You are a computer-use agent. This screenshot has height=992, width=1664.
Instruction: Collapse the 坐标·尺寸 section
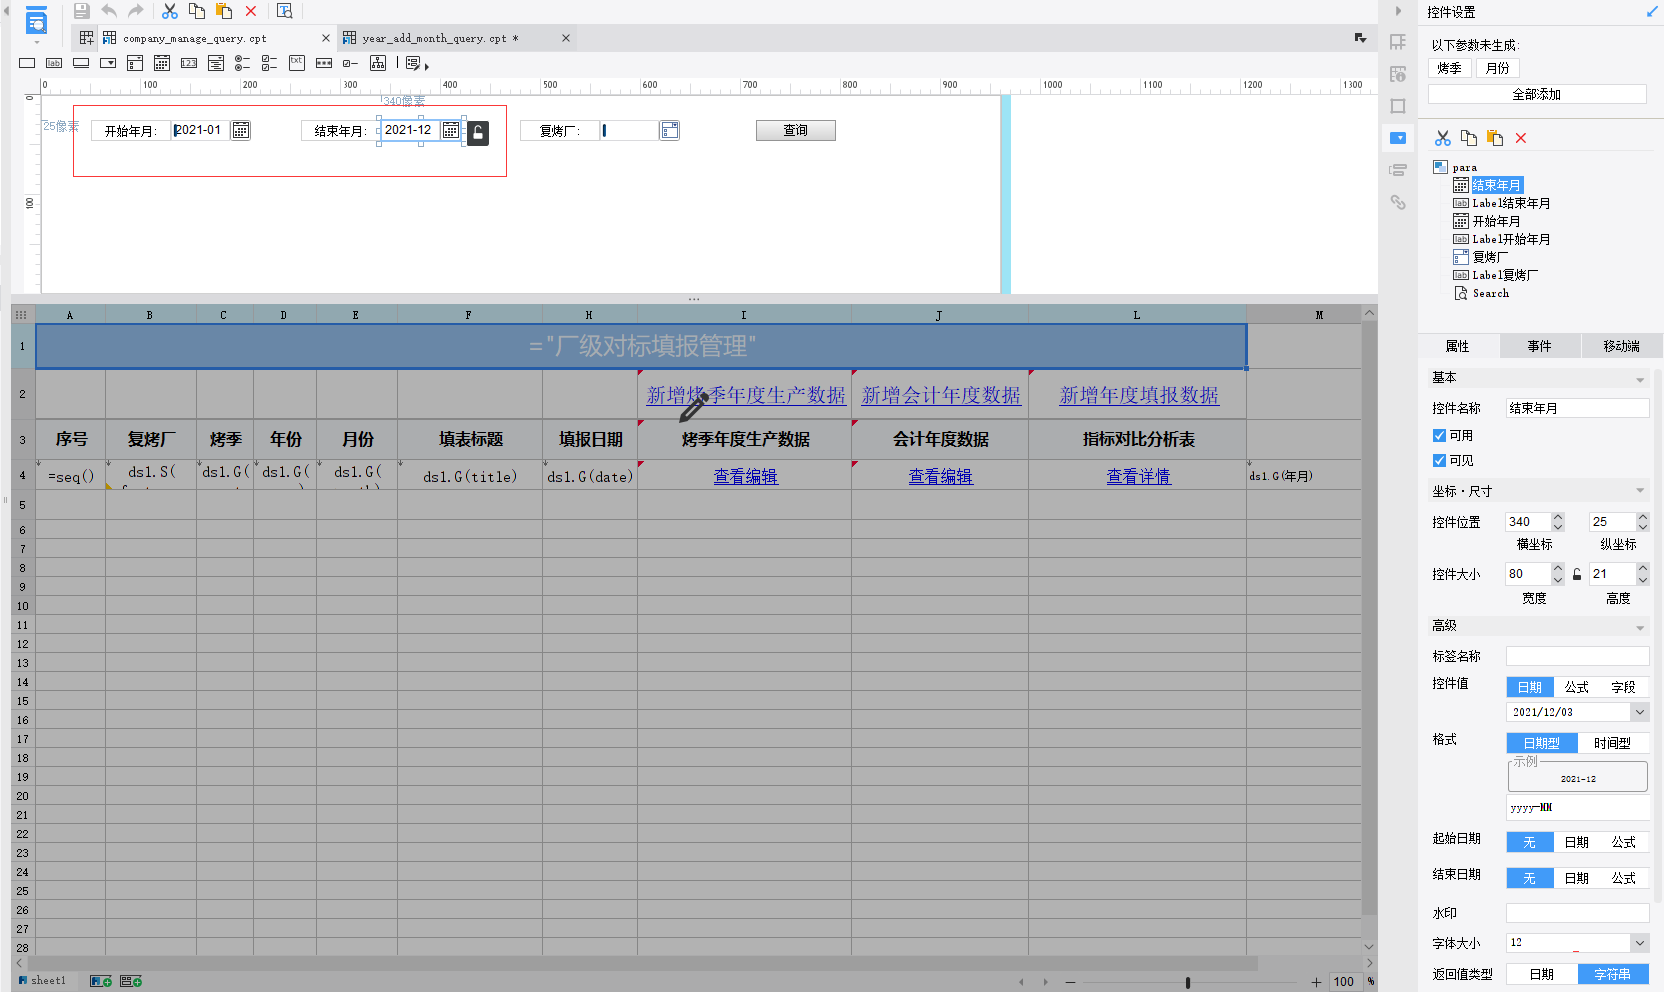(1640, 490)
